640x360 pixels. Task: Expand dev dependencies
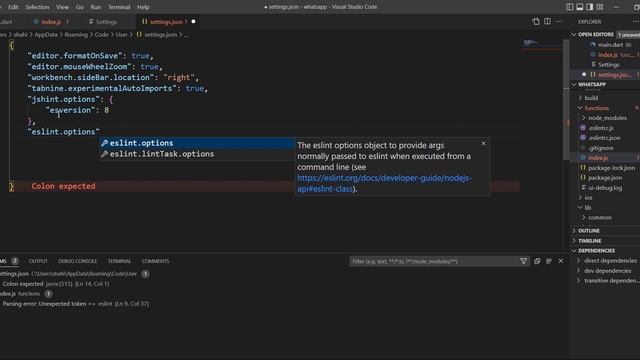coord(607,271)
